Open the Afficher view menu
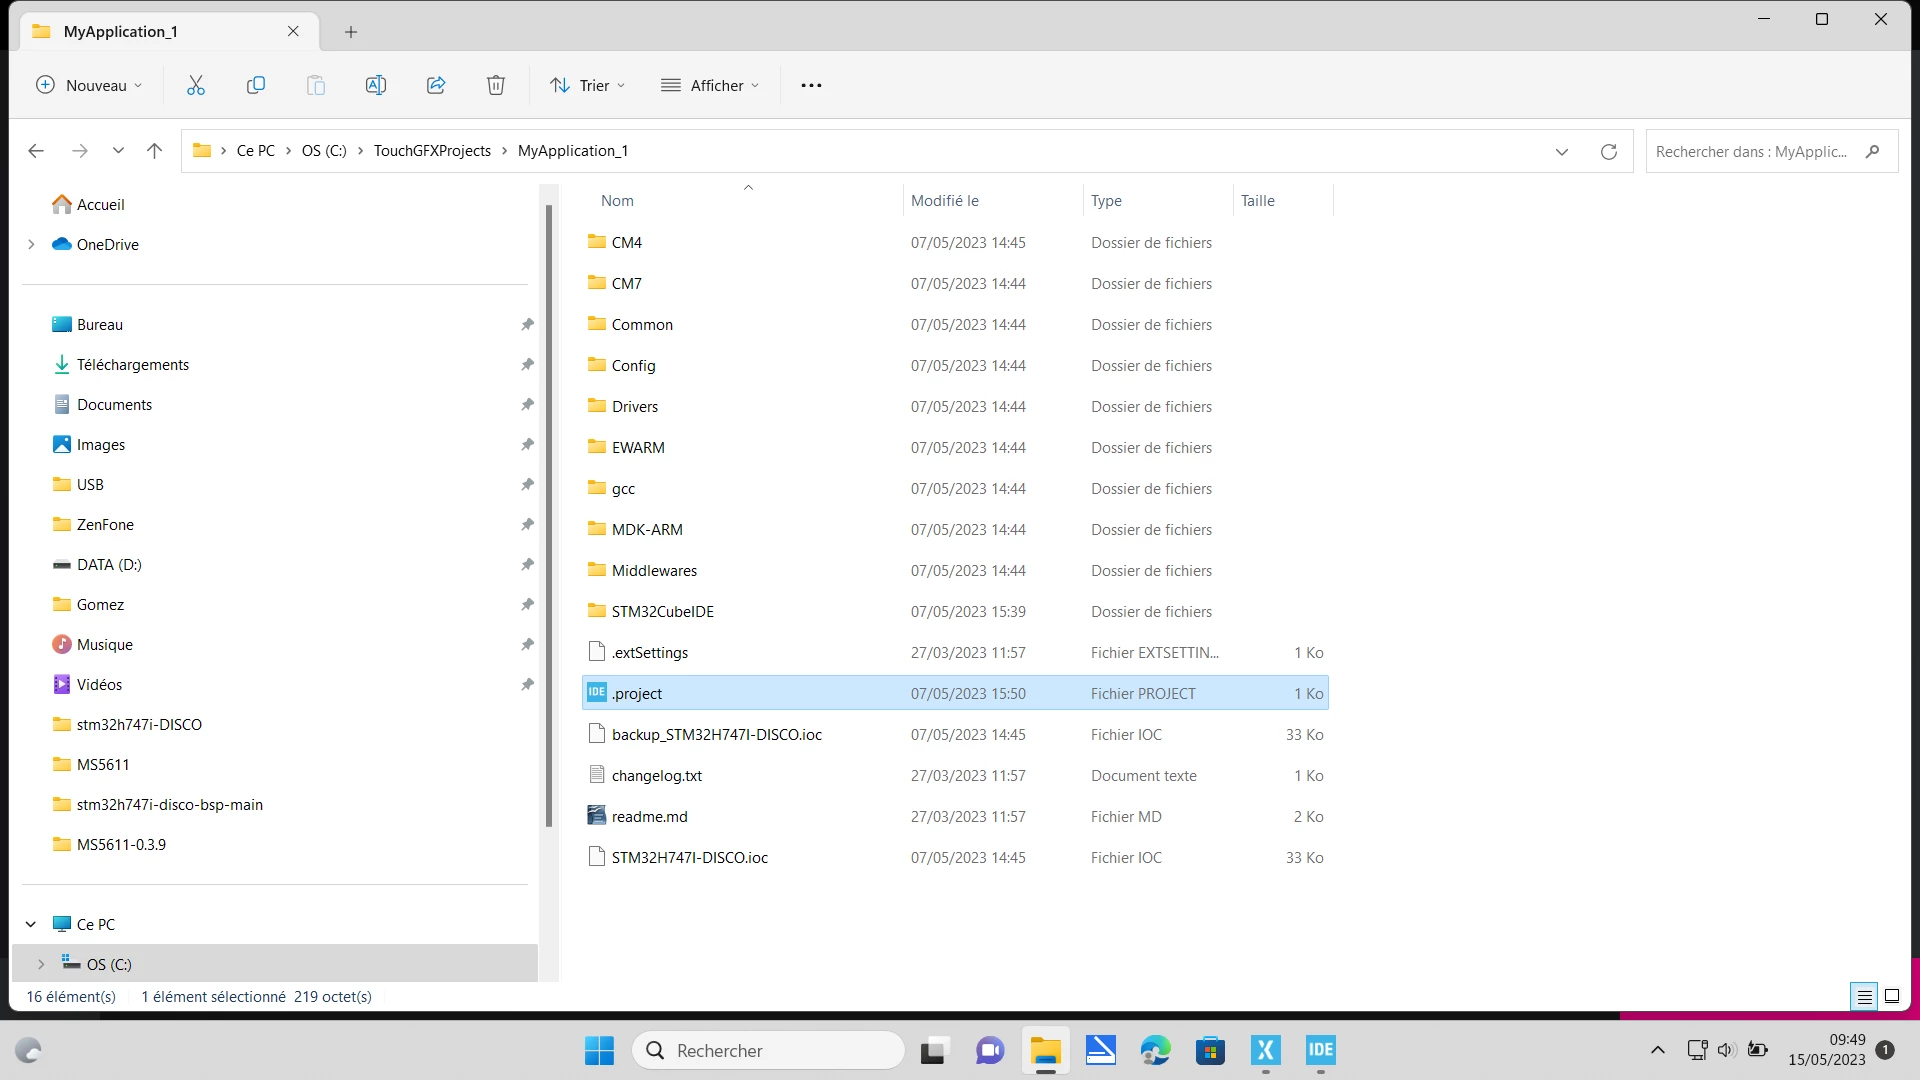Viewport: 1920px width, 1080px height. [710, 85]
